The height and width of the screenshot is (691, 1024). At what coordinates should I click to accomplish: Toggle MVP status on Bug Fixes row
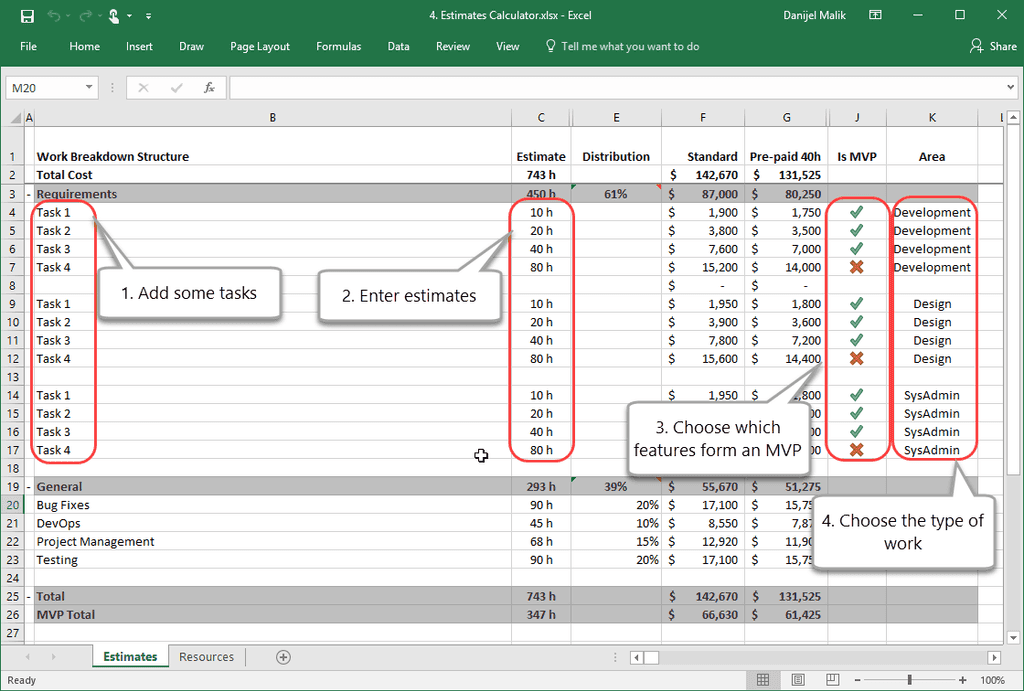point(856,505)
